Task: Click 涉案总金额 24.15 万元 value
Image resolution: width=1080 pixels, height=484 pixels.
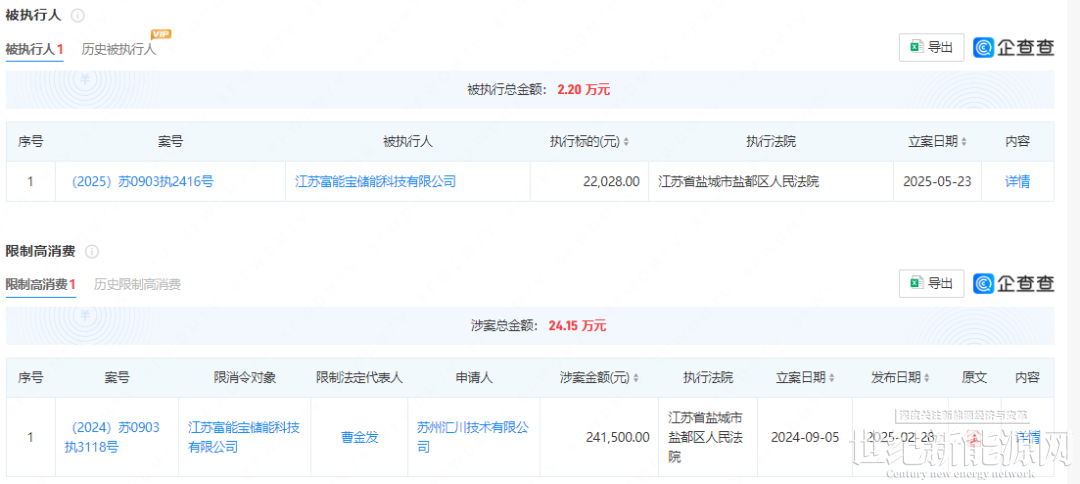Action: pos(577,326)
